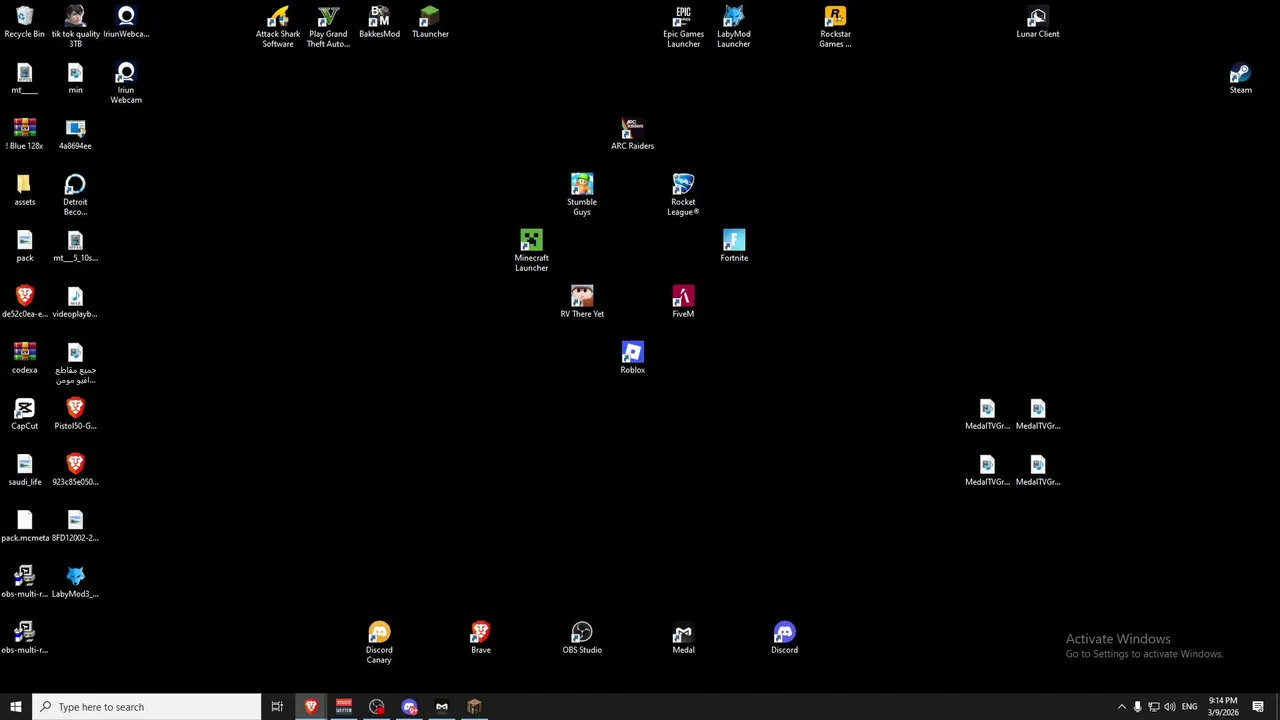Select the Brave desktop shortcut

[x=481, y=638]
